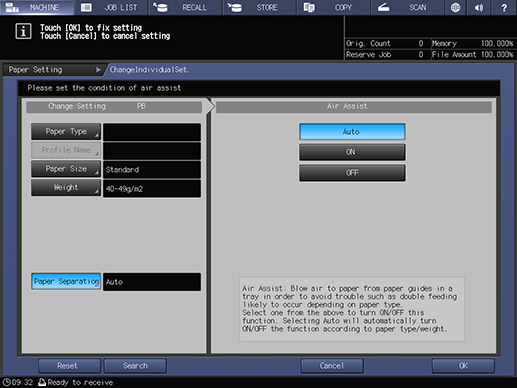Click the Ready to receive status icon
The image size is (517, 388).
coord(42,382)
